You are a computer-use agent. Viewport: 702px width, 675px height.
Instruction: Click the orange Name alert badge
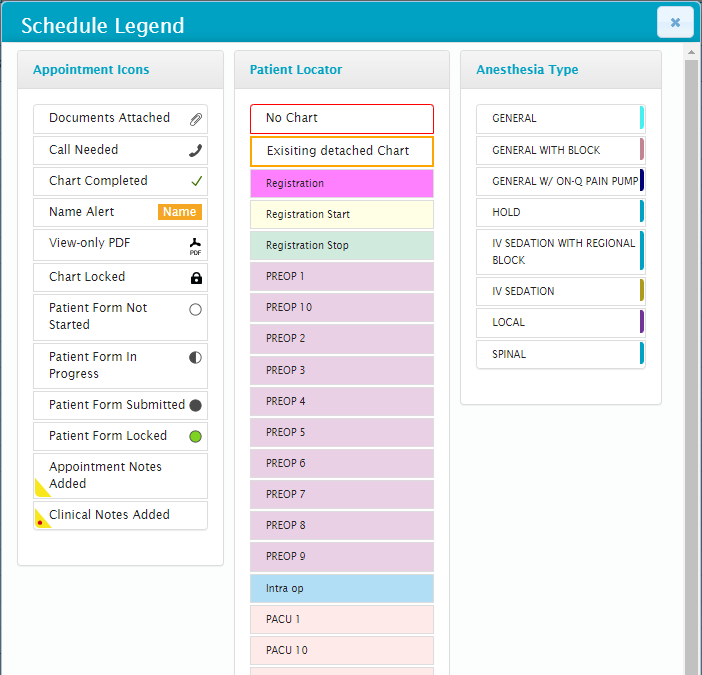coord(180,212)
